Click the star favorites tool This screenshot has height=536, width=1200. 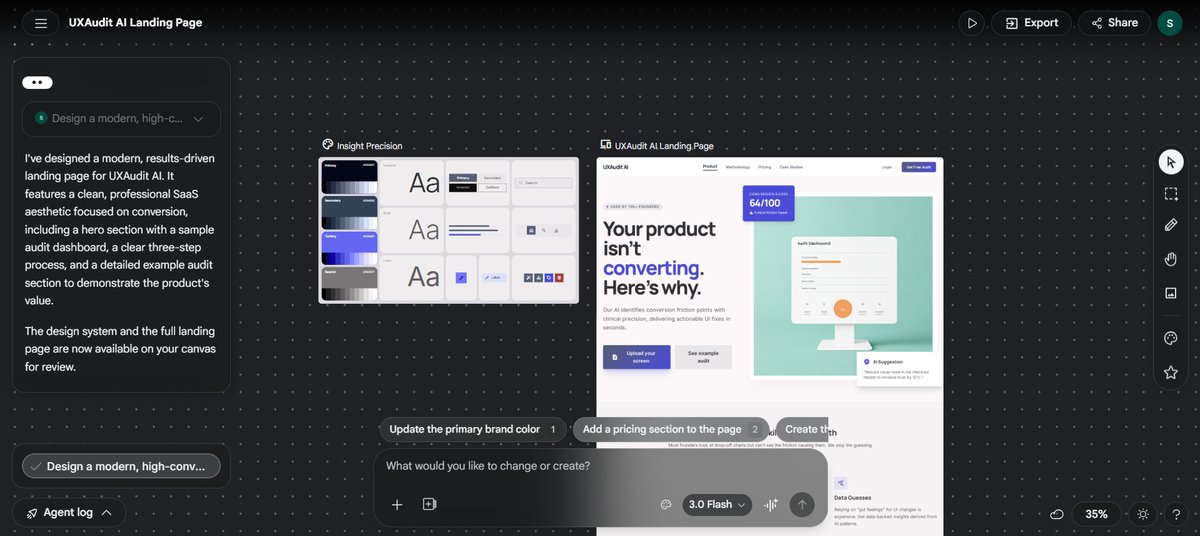(1171, 372)
